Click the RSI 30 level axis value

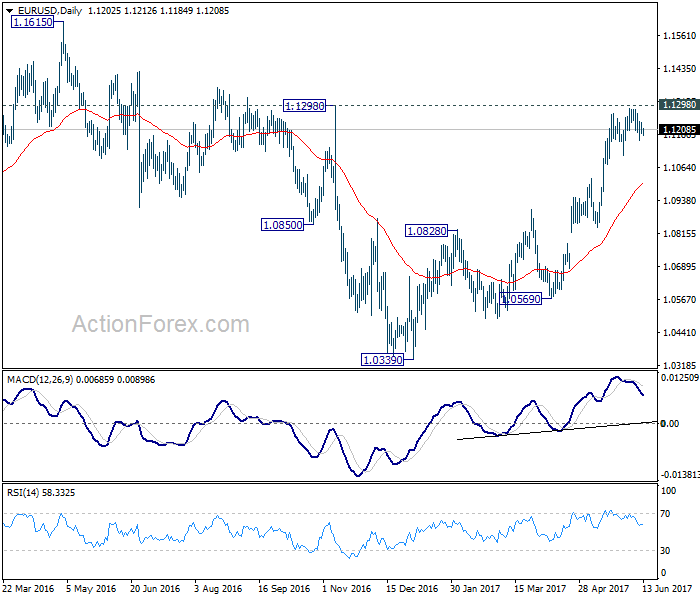pyautogui.click(x=665, y=550)
